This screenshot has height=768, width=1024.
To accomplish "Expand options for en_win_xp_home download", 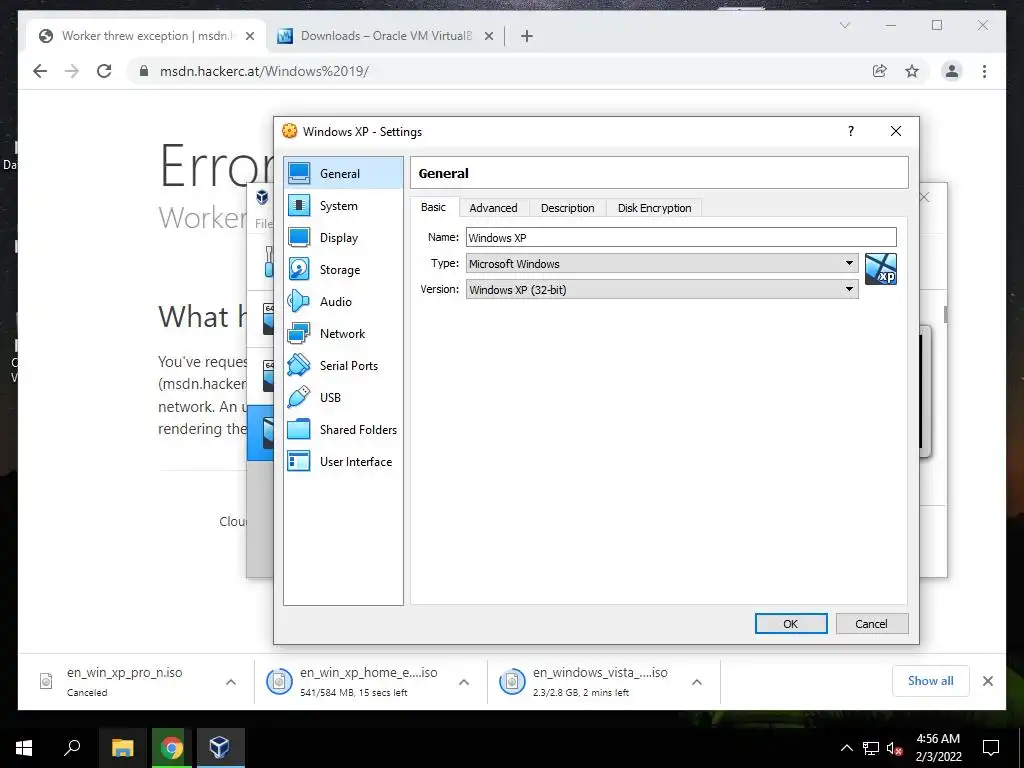I will click(464, 682).
